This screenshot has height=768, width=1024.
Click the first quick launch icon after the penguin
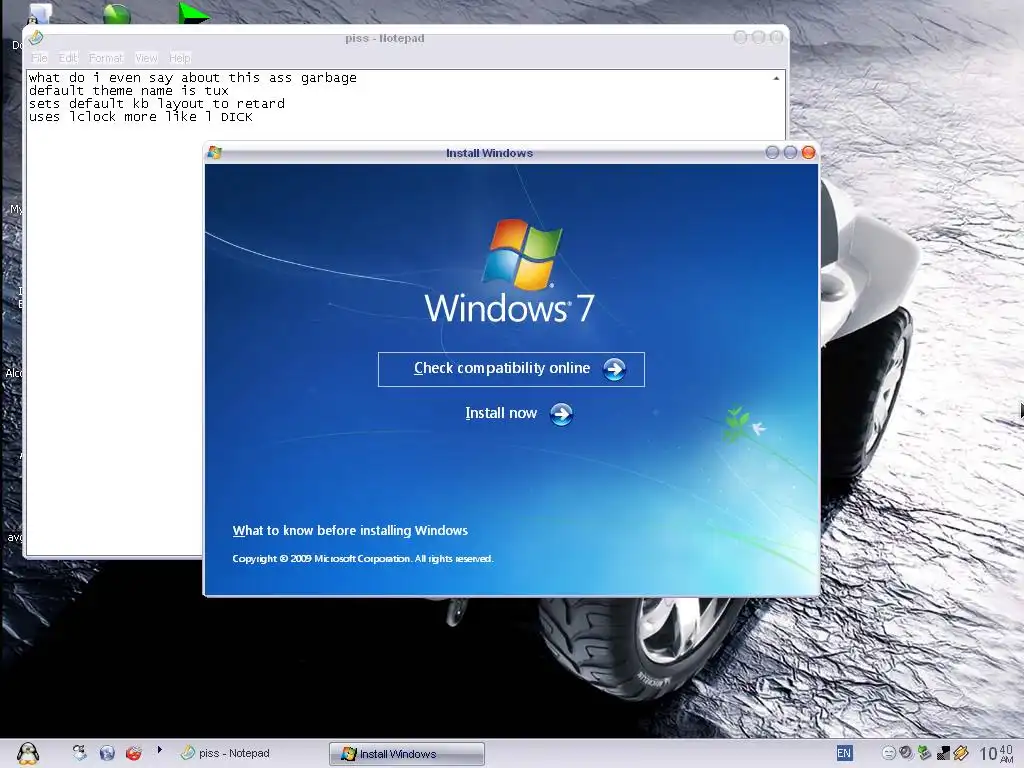point(79,753)
